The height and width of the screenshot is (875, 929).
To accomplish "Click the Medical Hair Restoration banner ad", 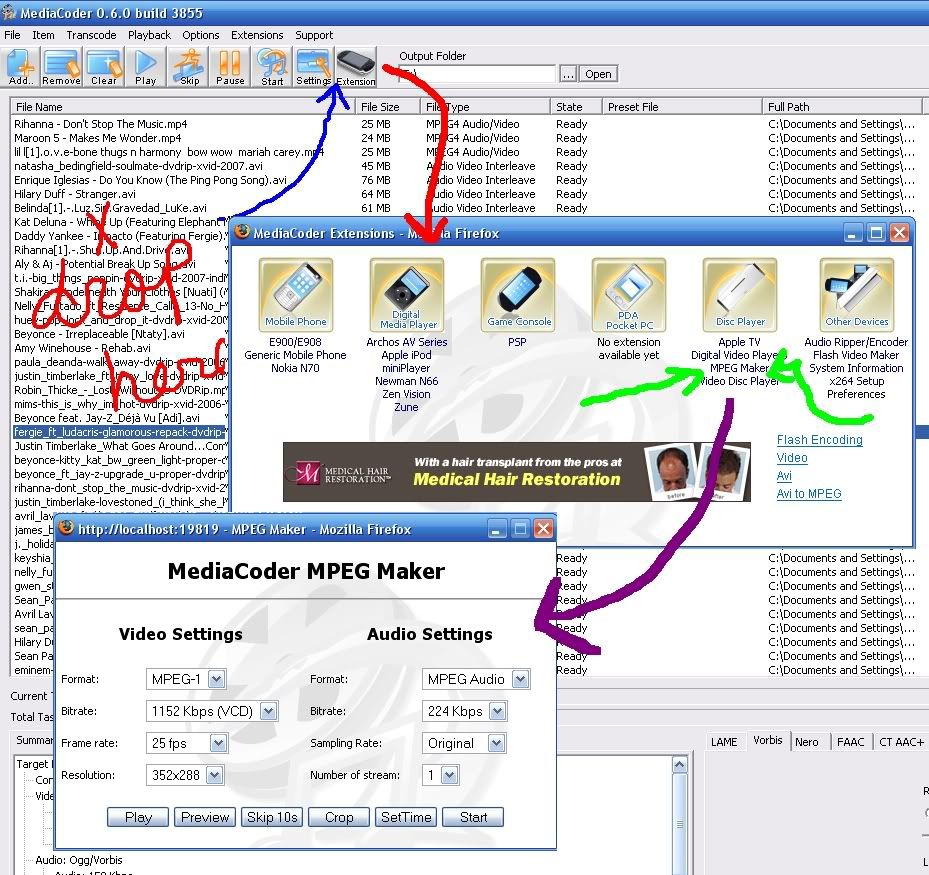I will click(x=517, y=472).
